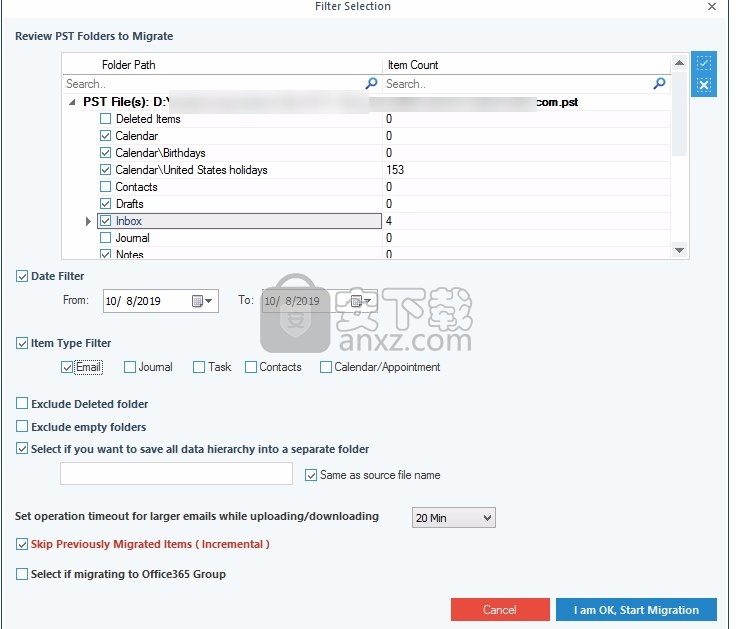Check the Calendar/Appointment item type
Screen dimensions: 736x629
[325, 367]
